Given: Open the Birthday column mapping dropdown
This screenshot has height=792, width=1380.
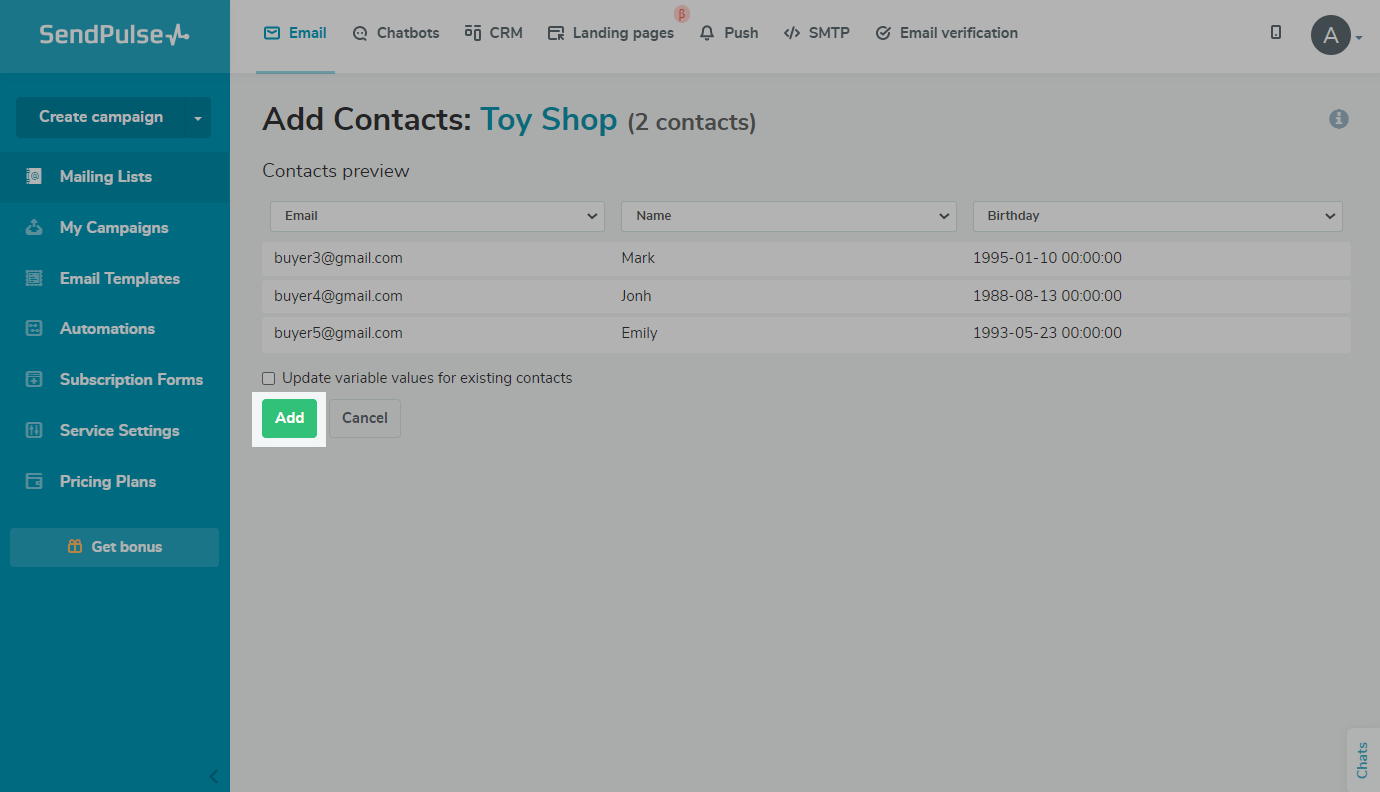Looking at the screenshot, I should tap(1157, 216).
